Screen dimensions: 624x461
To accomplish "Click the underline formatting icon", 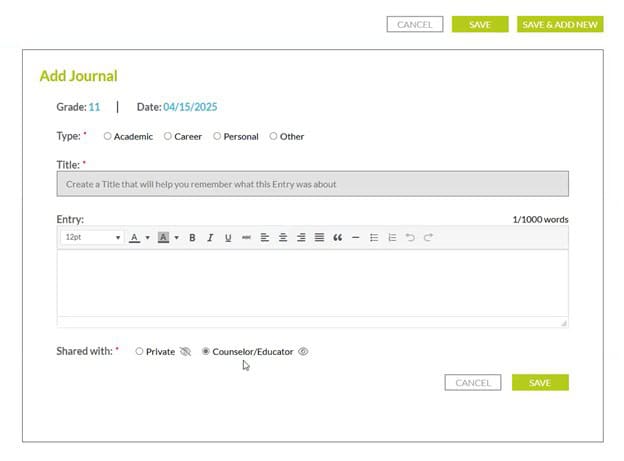I will click(228, 238).
